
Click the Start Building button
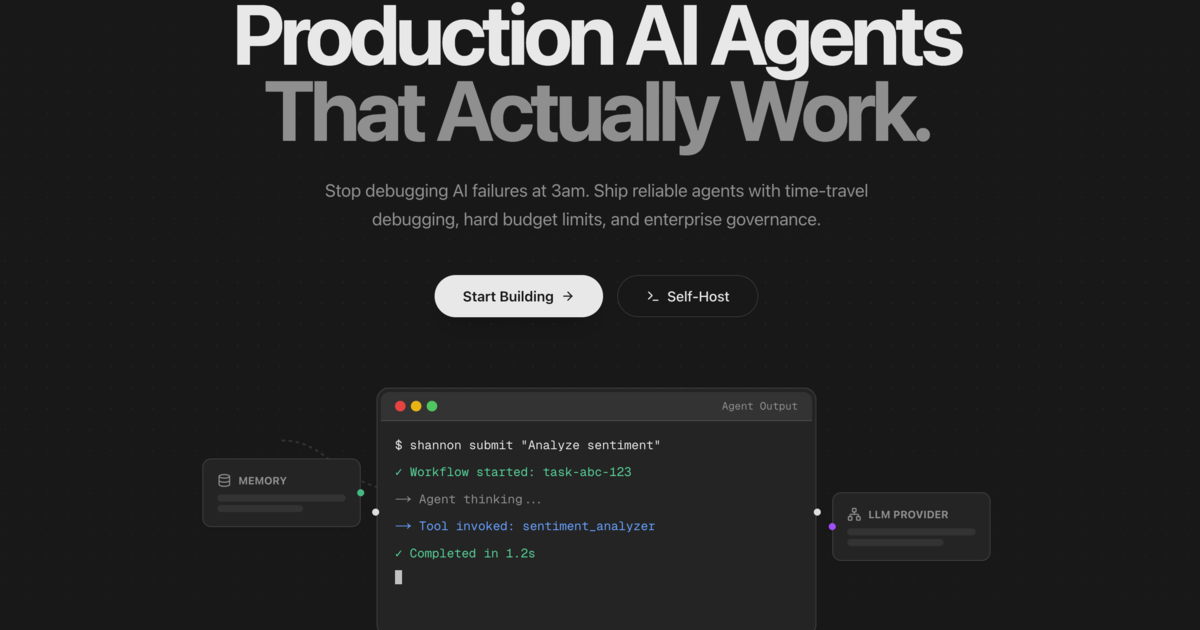[x=518, y=296]
